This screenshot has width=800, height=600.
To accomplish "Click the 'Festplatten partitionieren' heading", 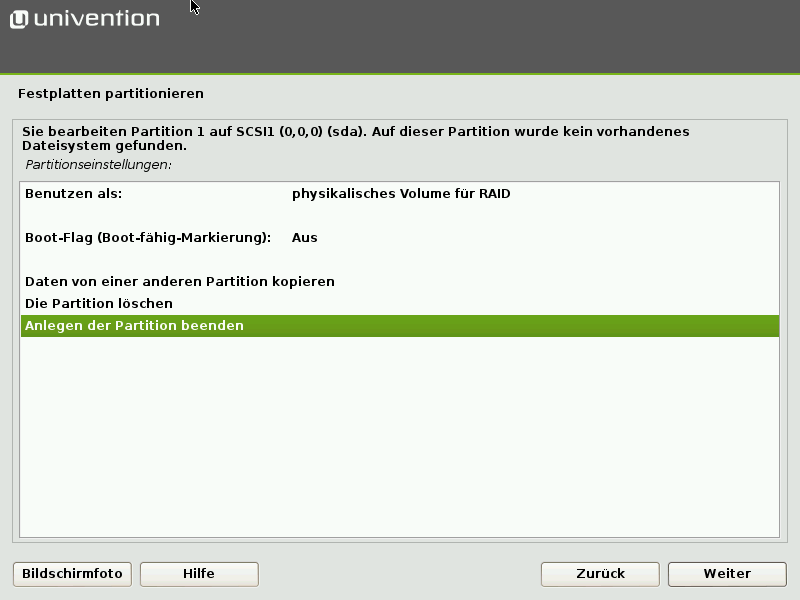I will tap(111, 94).
